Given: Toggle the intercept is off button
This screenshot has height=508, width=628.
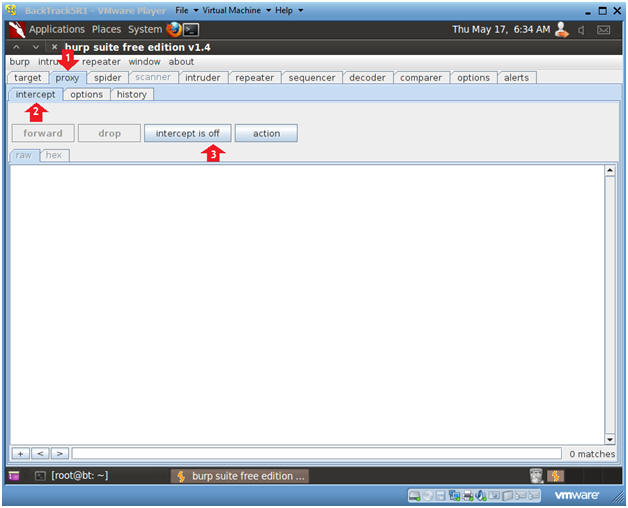Looking at the screenshot, I should click(187, 133).
